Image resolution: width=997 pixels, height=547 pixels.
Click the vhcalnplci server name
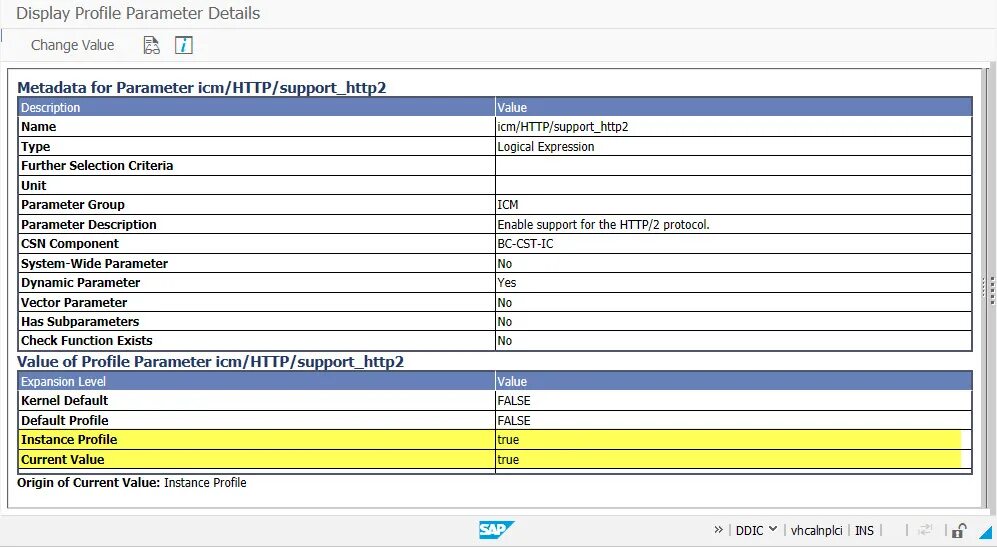pos(816,530)
